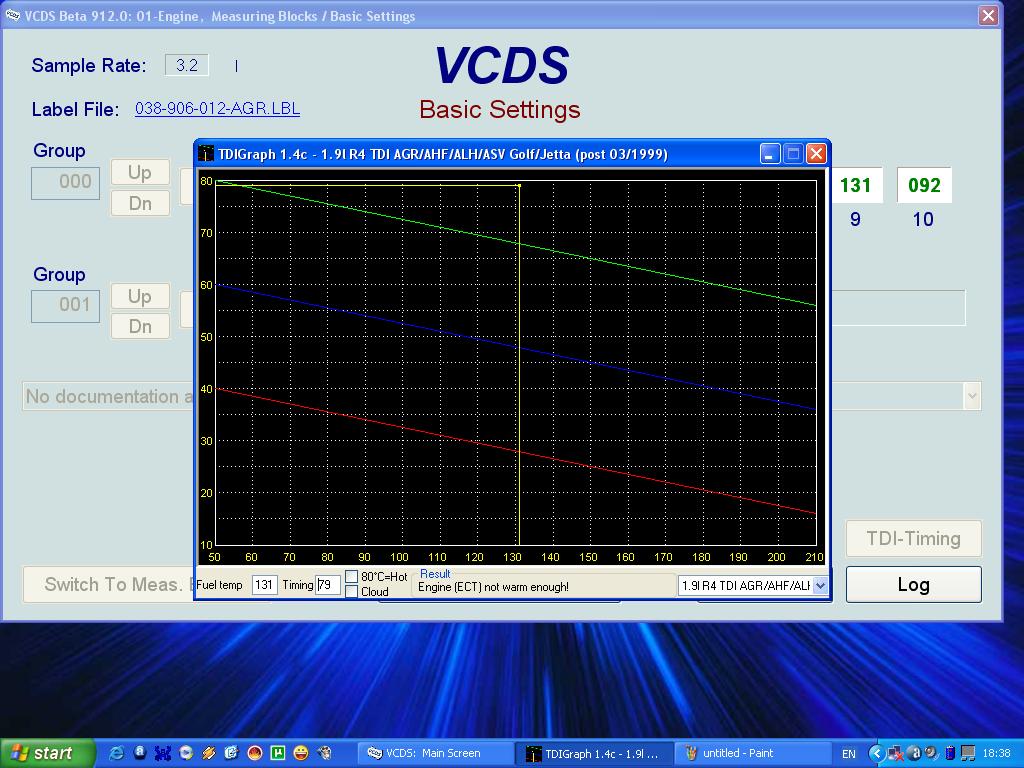Click the monitor icon beside the clock
Screen dimensions: 1024x768
(x=968, y=753)
